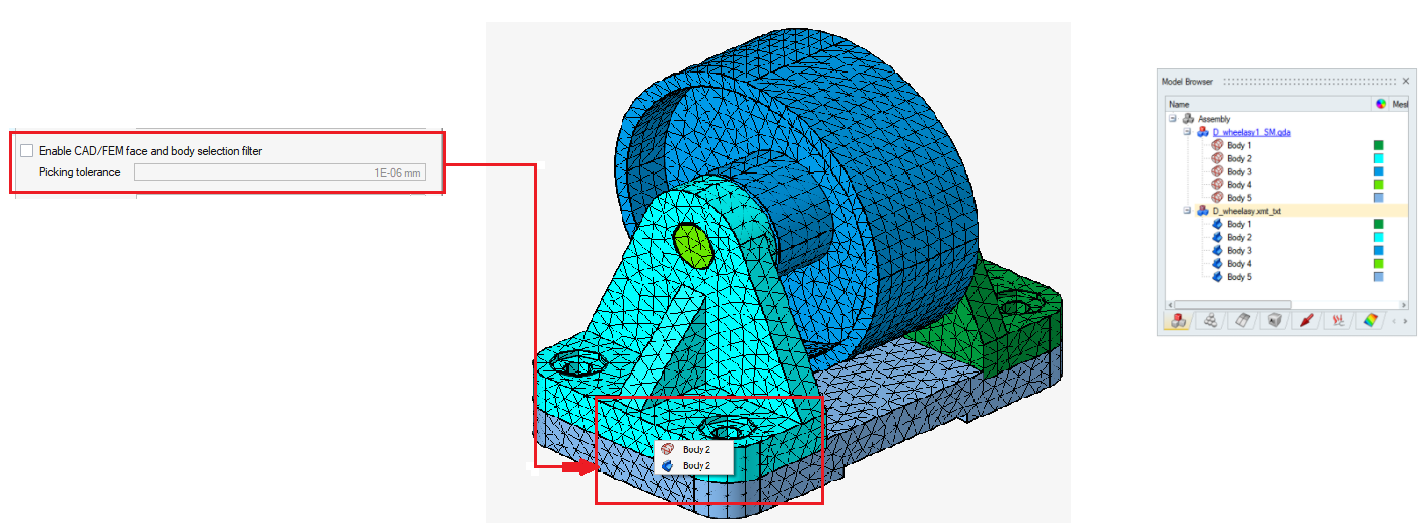
Task: Click the Model Browser title bar grip
Action: [1309, 81]
